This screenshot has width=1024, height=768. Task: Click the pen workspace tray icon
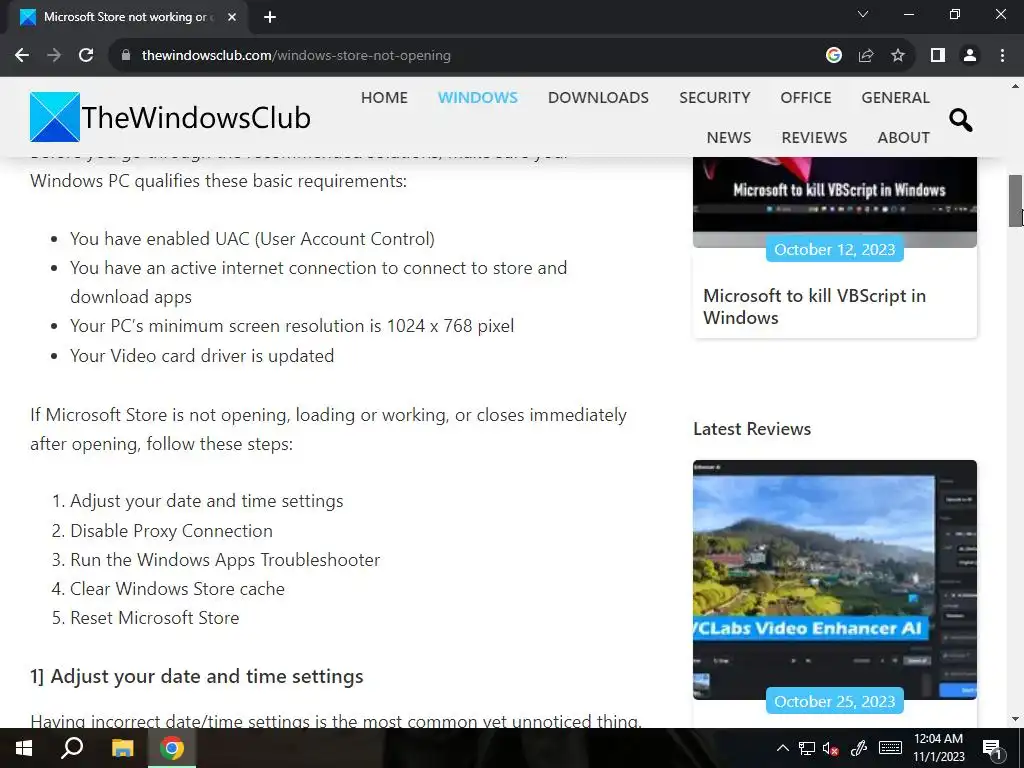pyautogui.click(x=858, y=748)
